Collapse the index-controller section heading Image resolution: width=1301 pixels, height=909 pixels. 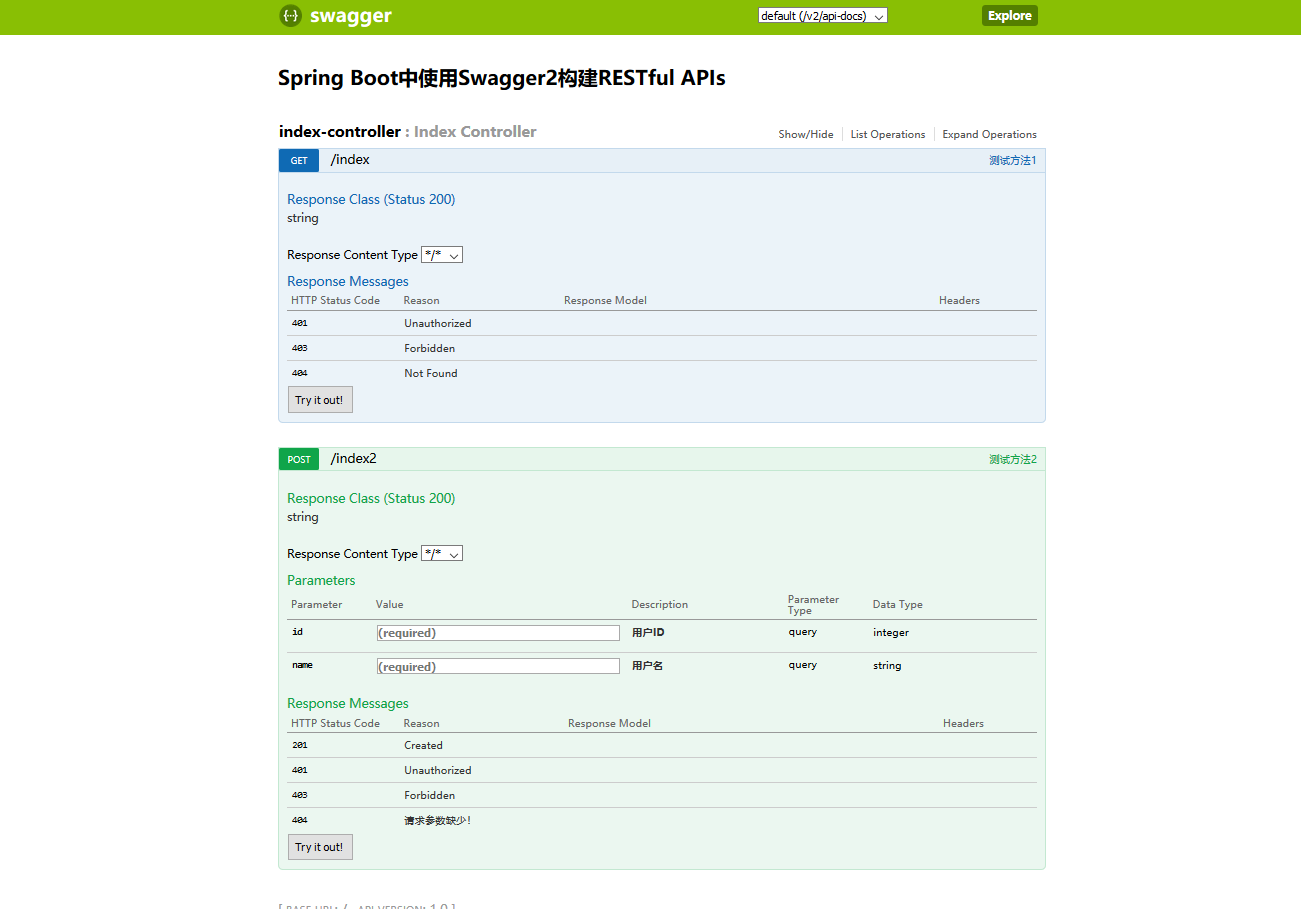(x=339, y=132)
